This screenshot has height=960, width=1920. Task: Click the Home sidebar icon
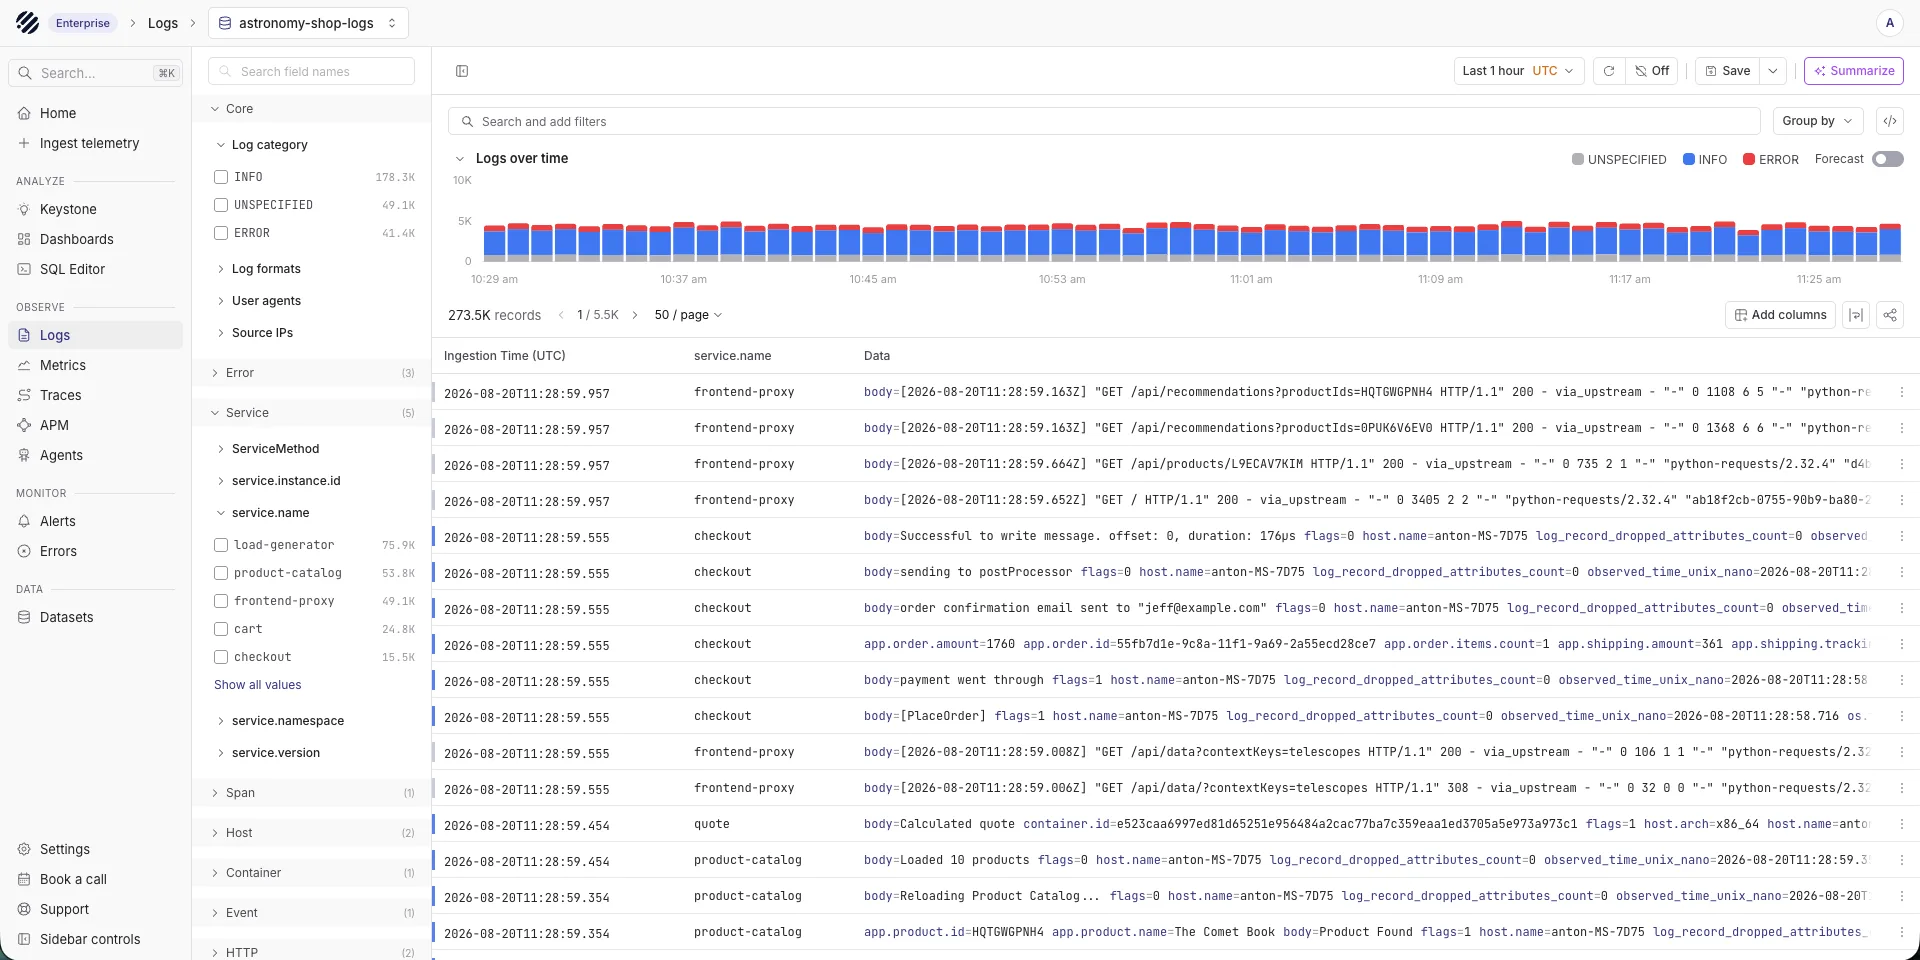[24, 113]
